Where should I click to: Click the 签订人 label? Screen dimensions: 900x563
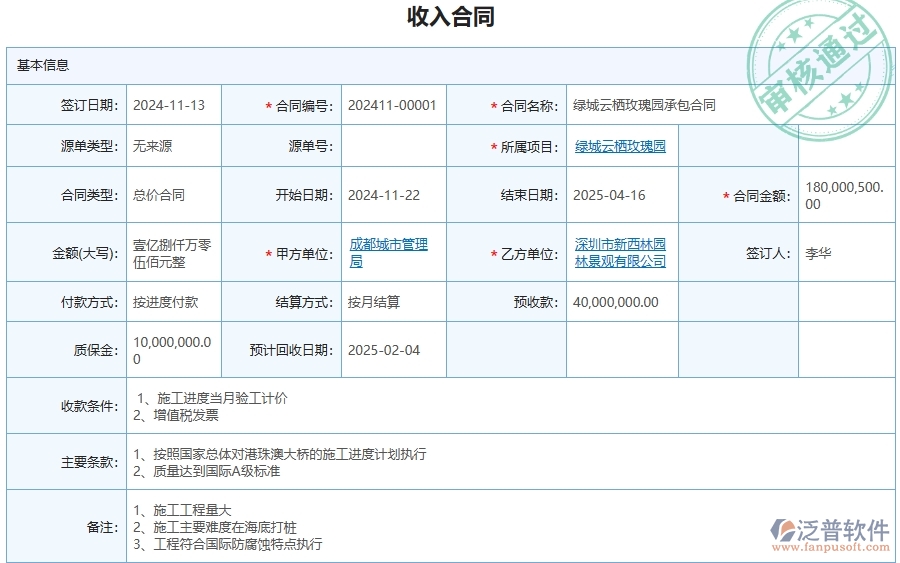pyautogui.click(x=769, y=253)
